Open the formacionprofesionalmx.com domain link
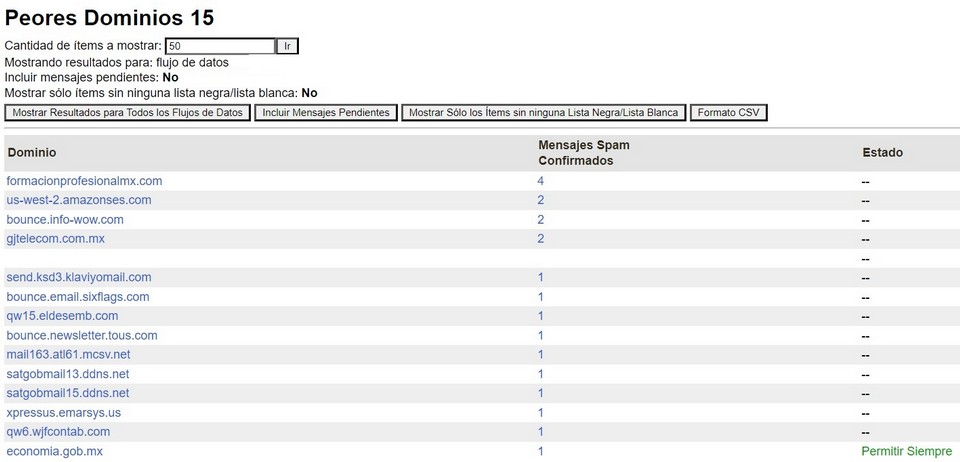The image size is (960, 462). 84,181
